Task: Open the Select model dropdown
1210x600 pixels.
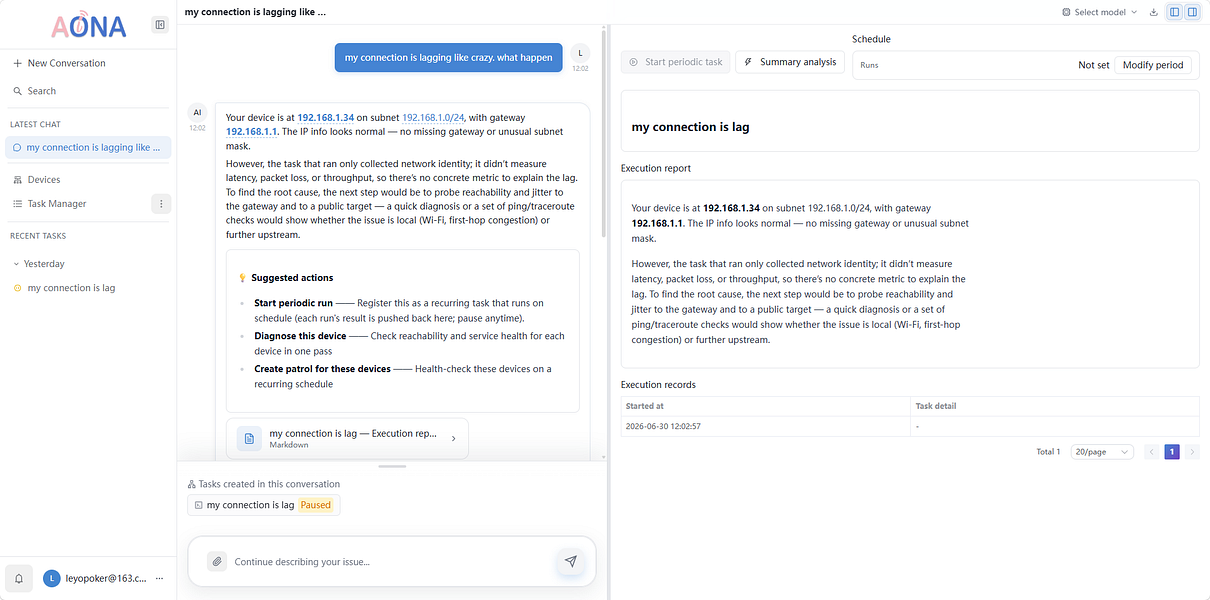Action: coord(1100,12)
